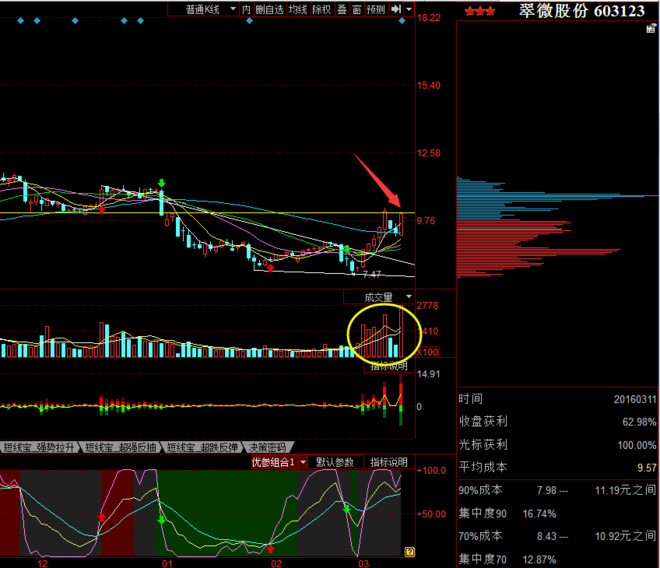Open the 普通K线 chart type dropdown
Image resolution: width=660 pixels, height=568 pixels.
tap(203, 9)
